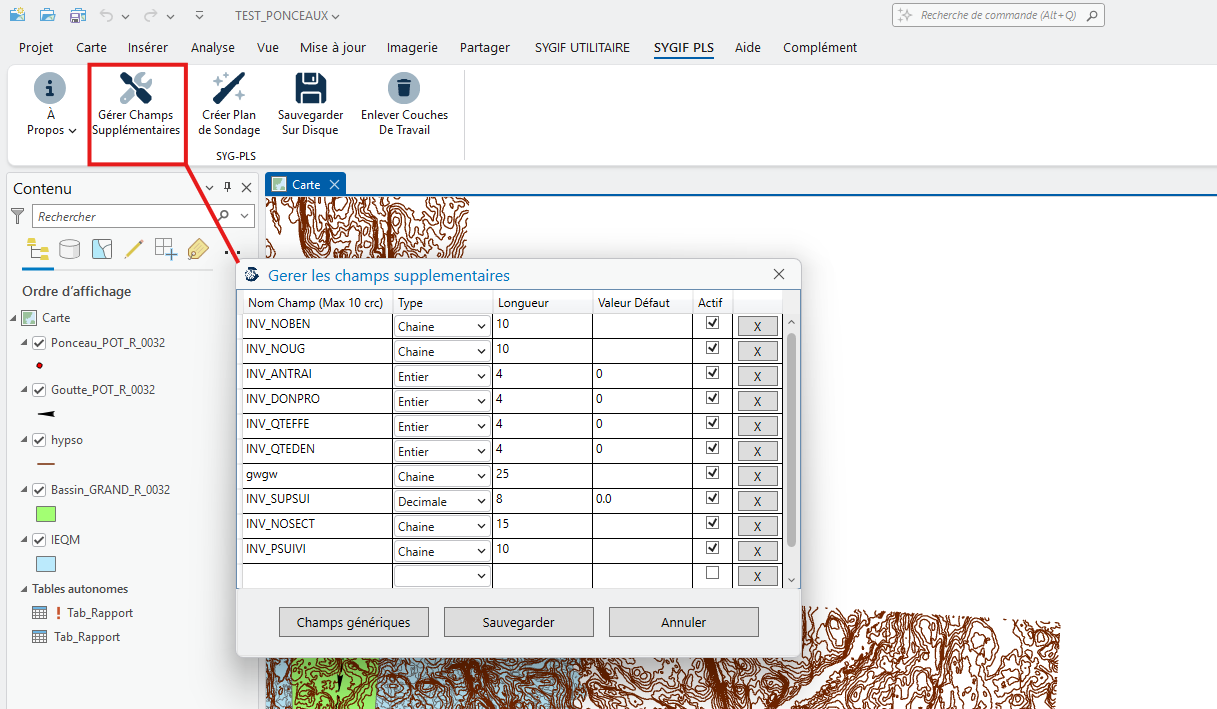Click Enlever Couches De Travail trash icon
This screenshot has height=709, width=1217.
click(404, 89)
